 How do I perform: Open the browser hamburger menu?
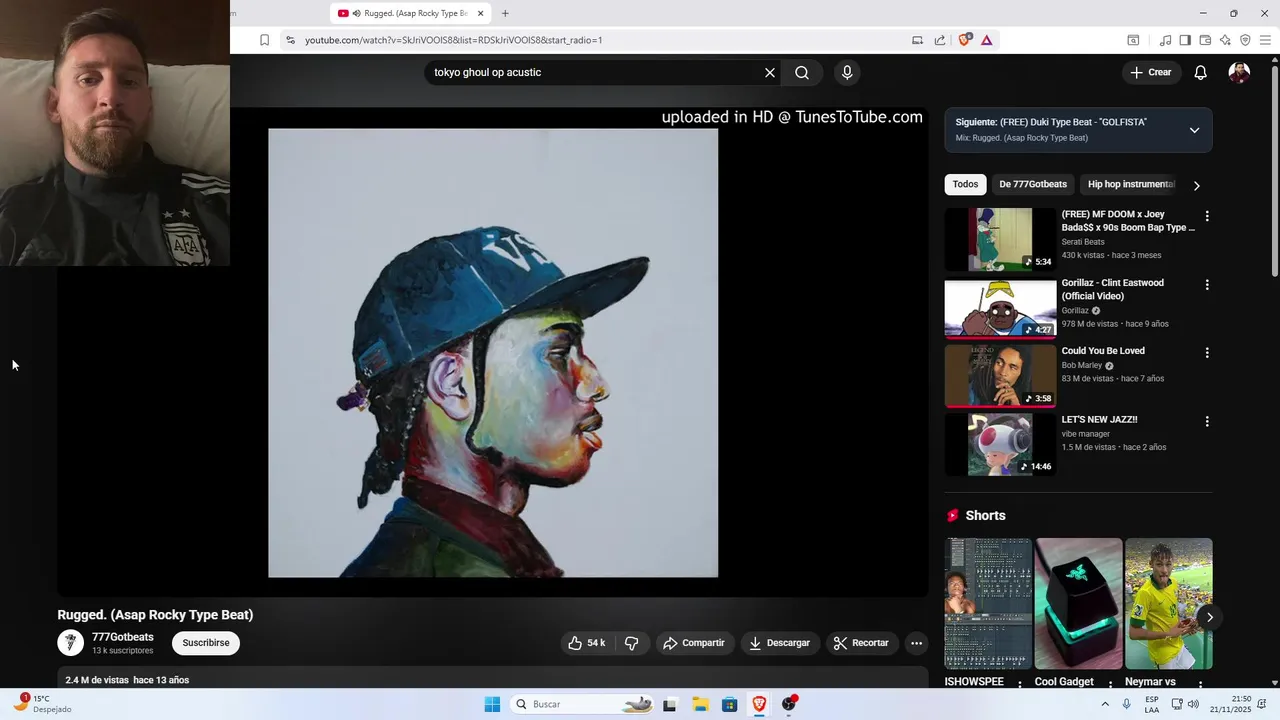pyautogui.click(x=1266, y=40)
